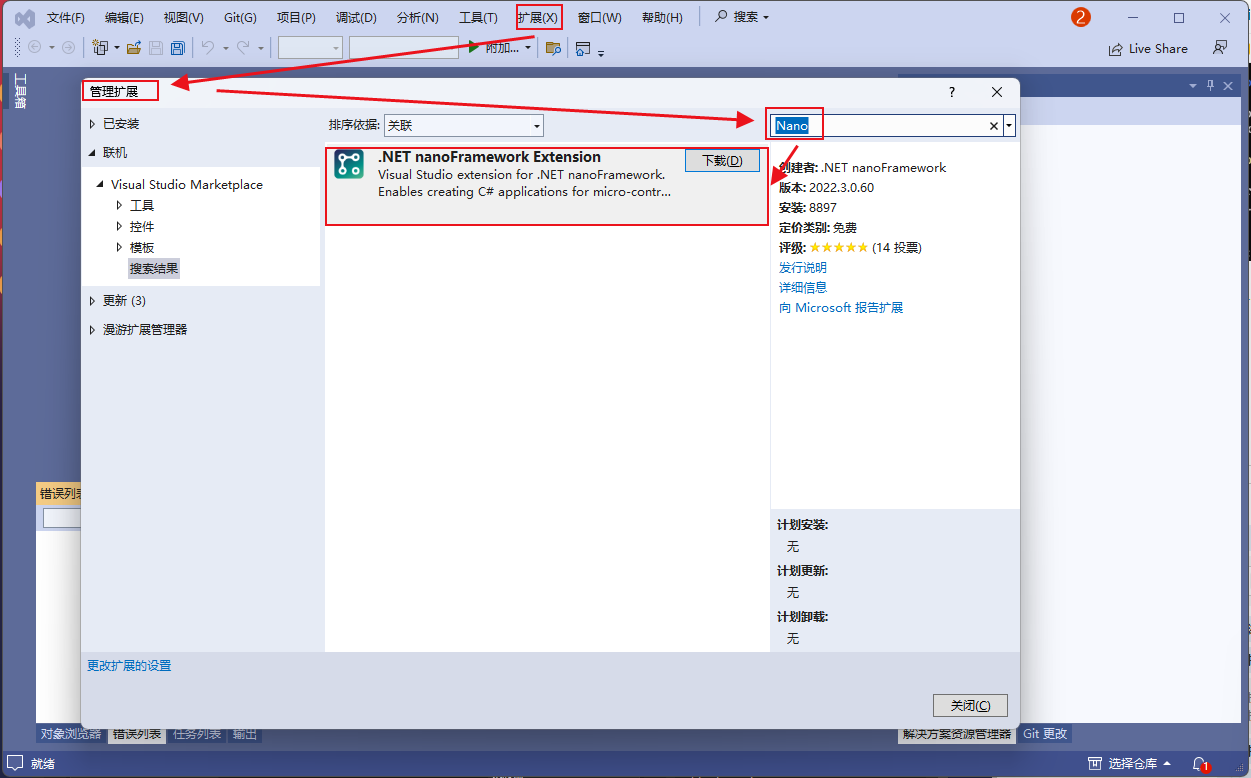Click the green start play icon
The image size is (1251, 778).
474,47
